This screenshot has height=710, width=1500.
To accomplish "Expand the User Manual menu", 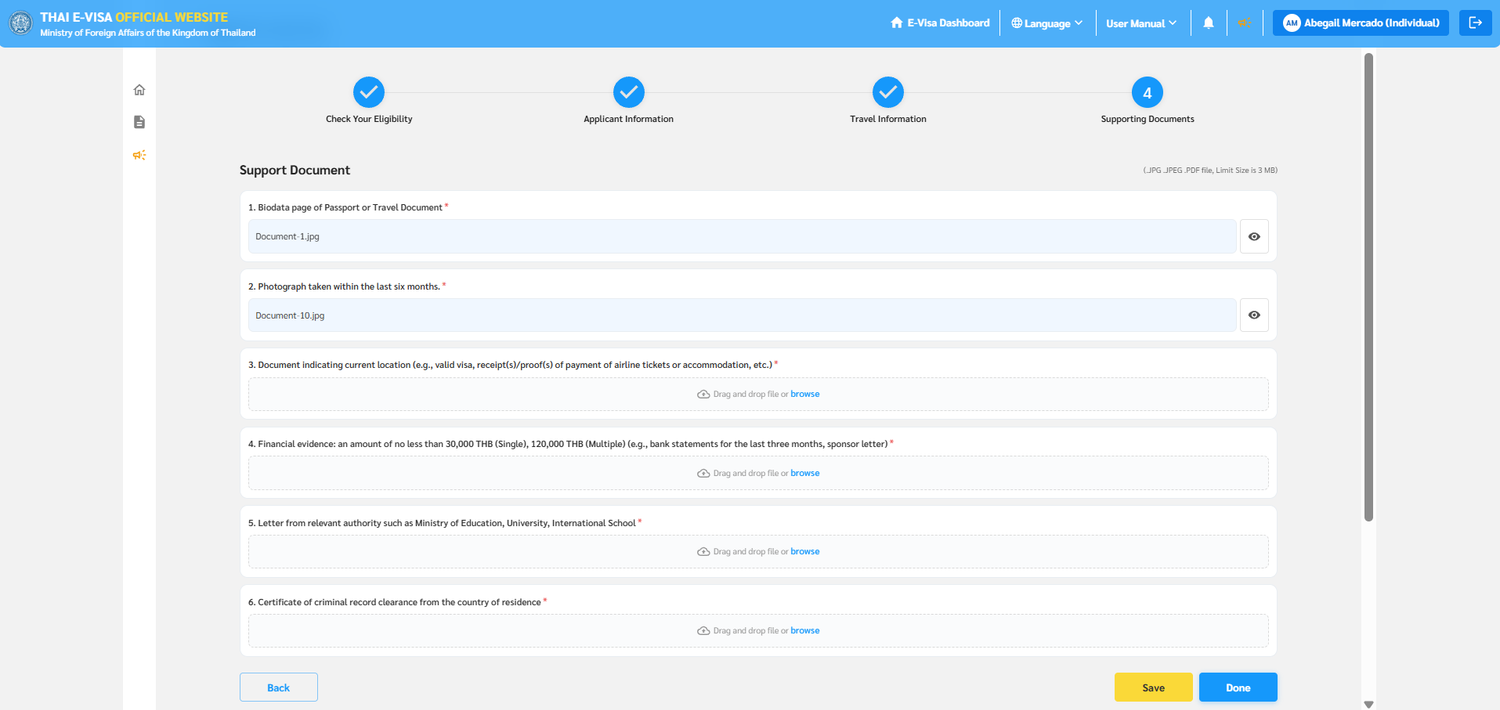I will [1141, 23].
